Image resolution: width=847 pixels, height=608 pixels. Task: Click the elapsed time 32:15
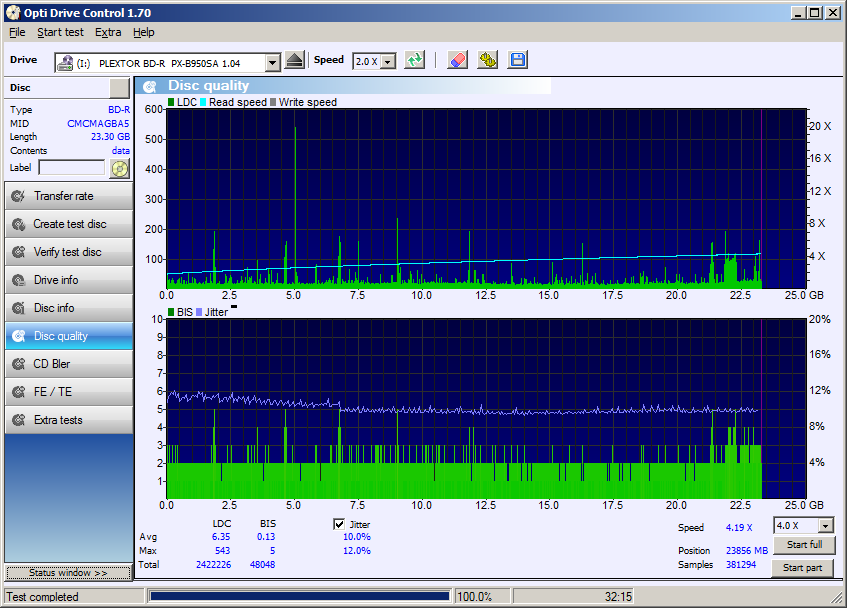[618, 597]
